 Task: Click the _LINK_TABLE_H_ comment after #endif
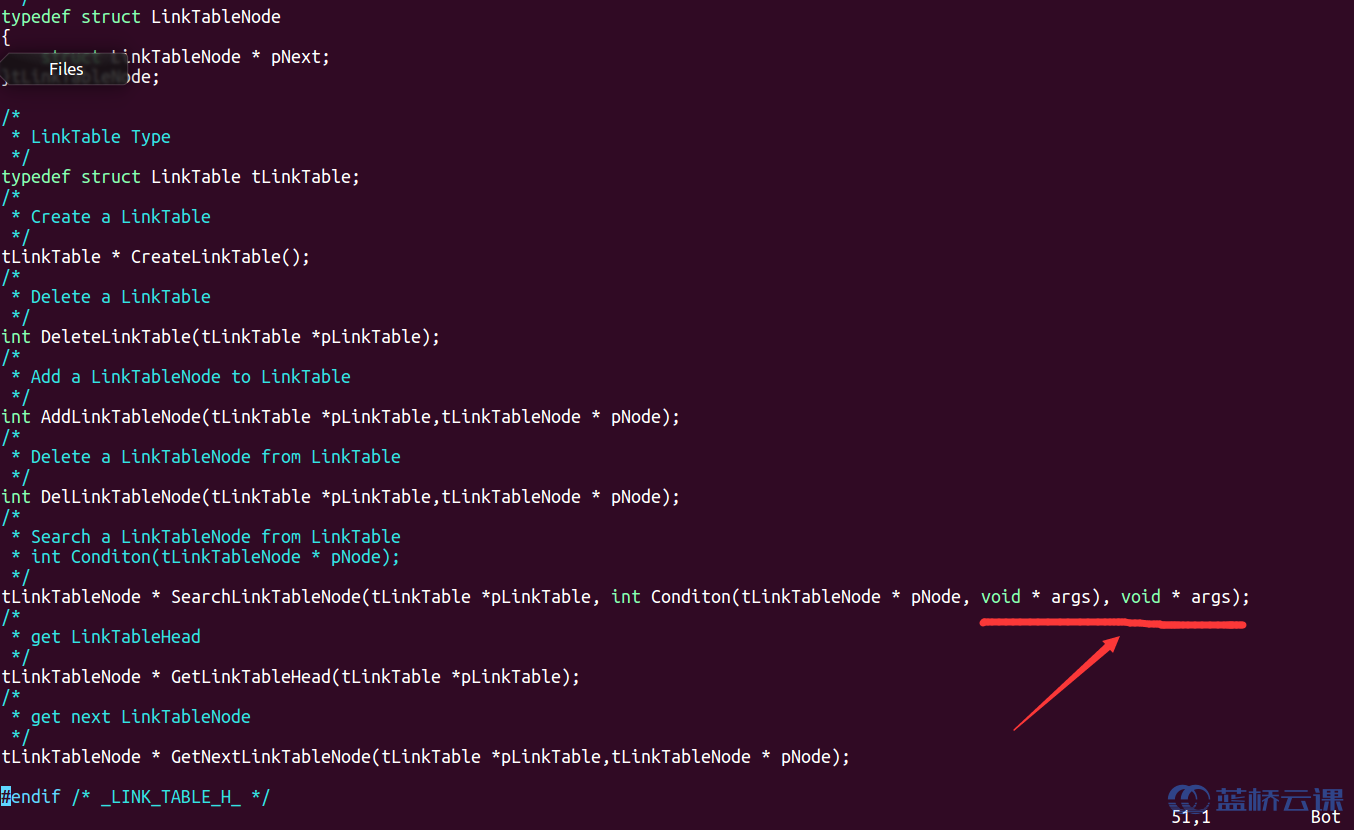[x=170, y=797]
